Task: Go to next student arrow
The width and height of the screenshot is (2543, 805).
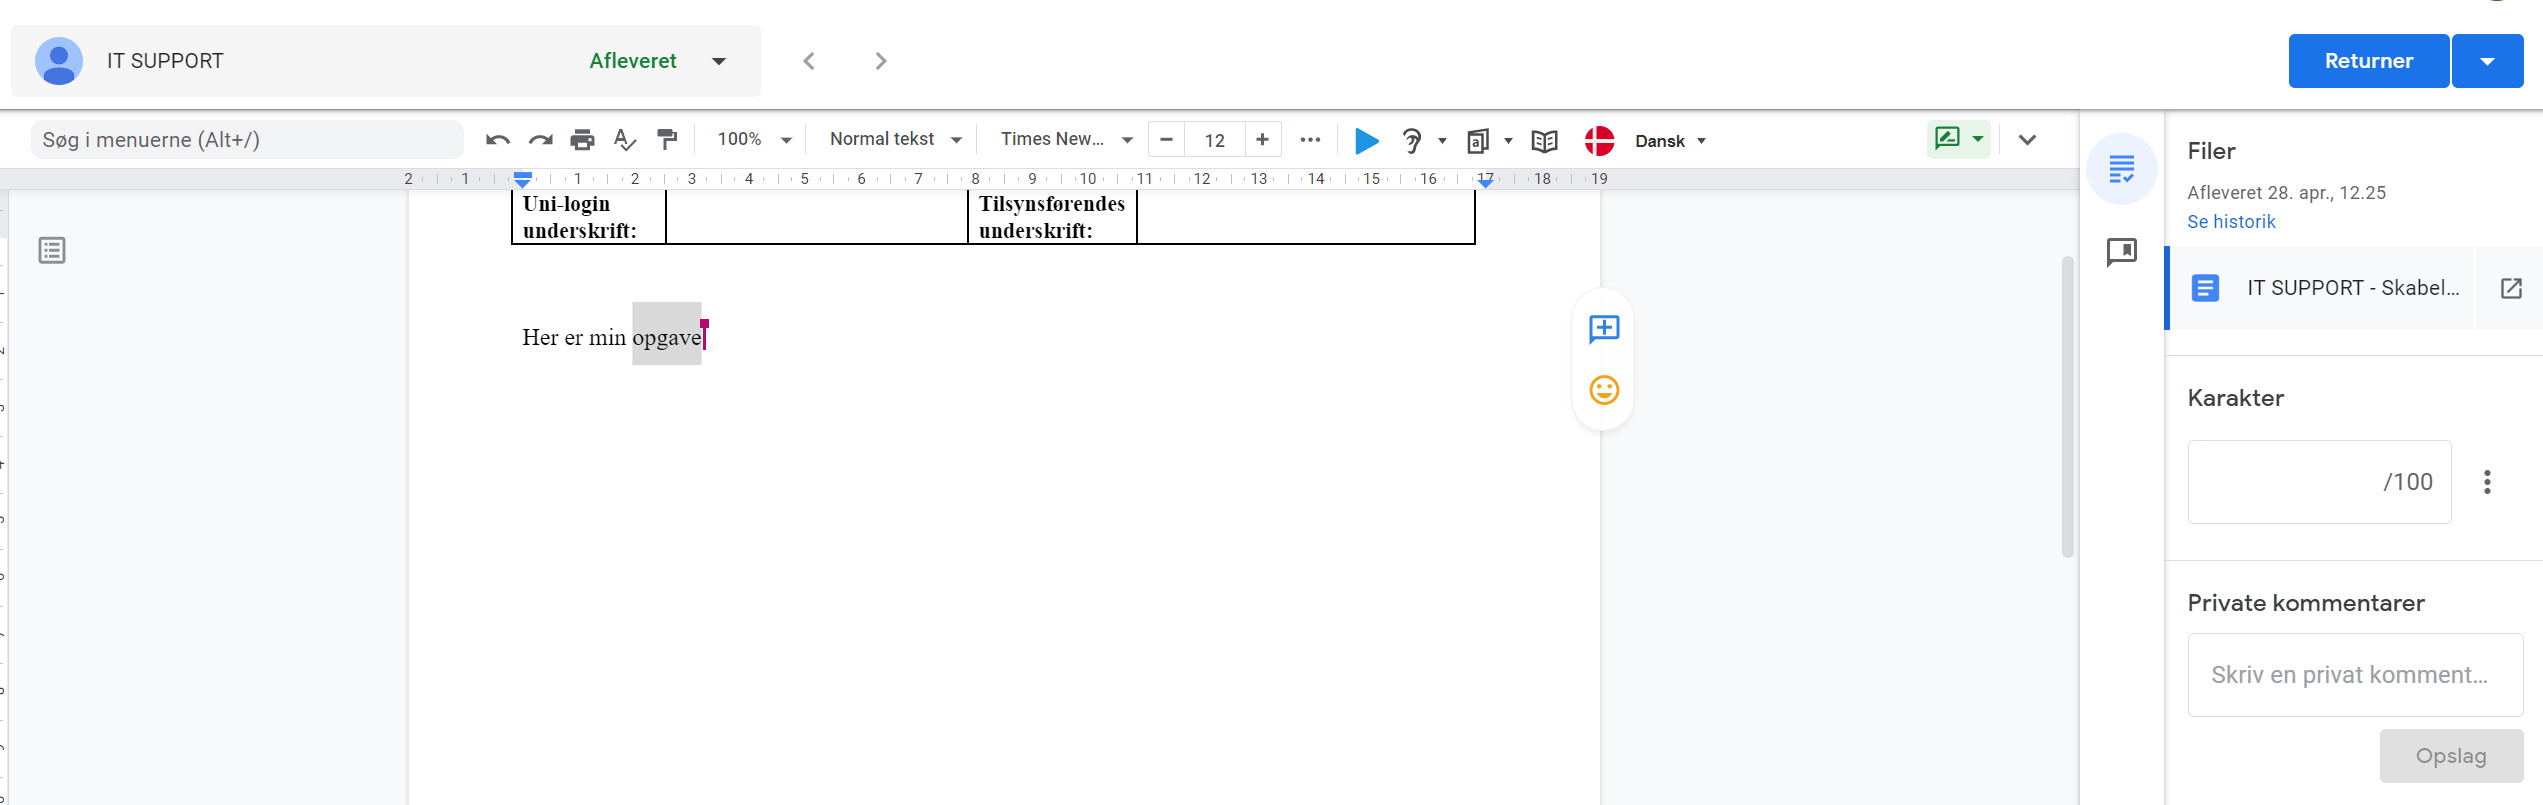Action: click(880, 61)
